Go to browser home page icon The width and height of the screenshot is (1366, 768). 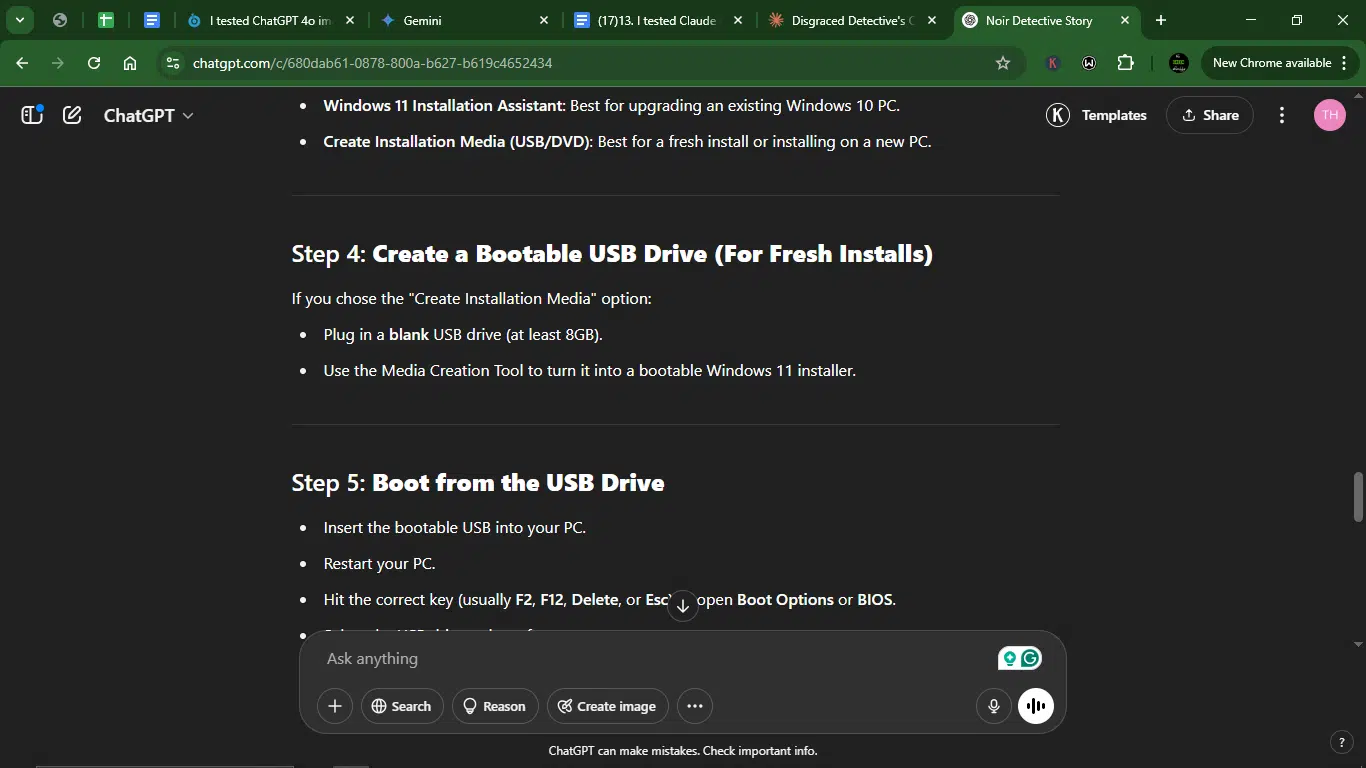coord(130,63)
